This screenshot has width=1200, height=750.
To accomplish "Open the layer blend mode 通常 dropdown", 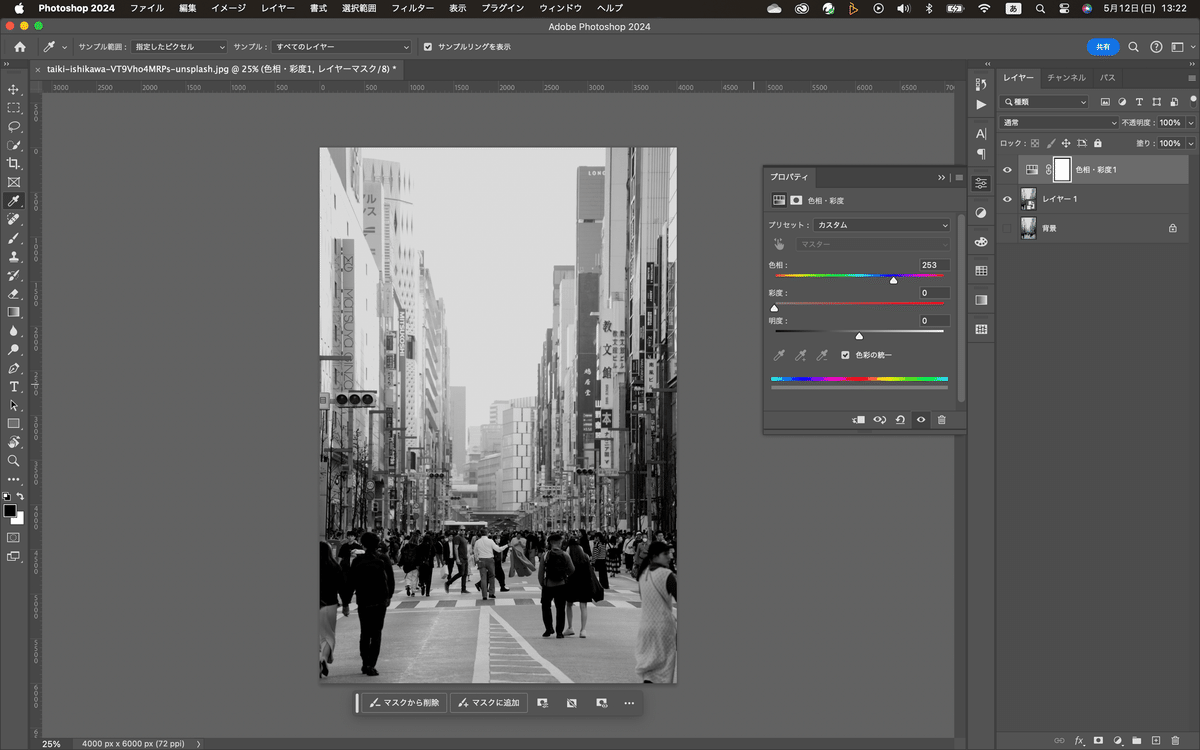I will [x=1058, y=123].
